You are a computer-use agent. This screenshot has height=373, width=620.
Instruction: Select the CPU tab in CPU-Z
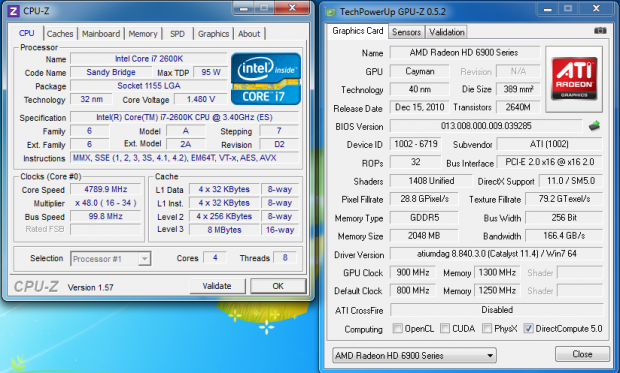click(26, 33)
